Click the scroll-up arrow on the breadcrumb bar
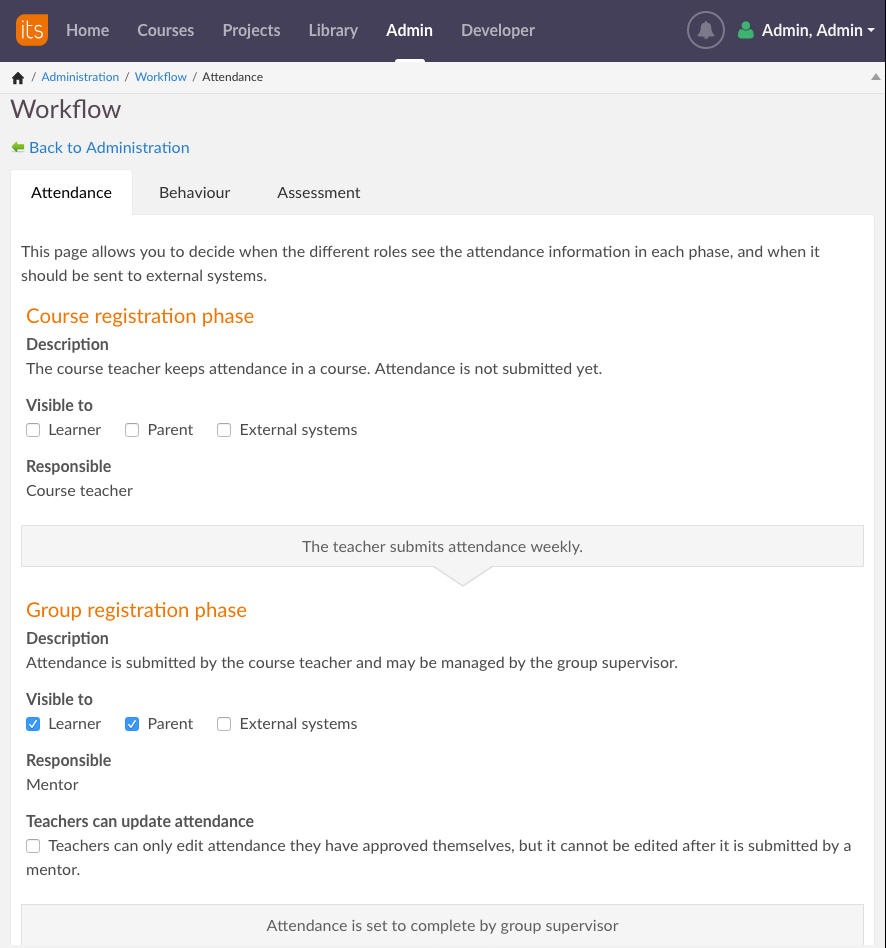The width and height of the screenshot is (886, 948). click(876, 77)
